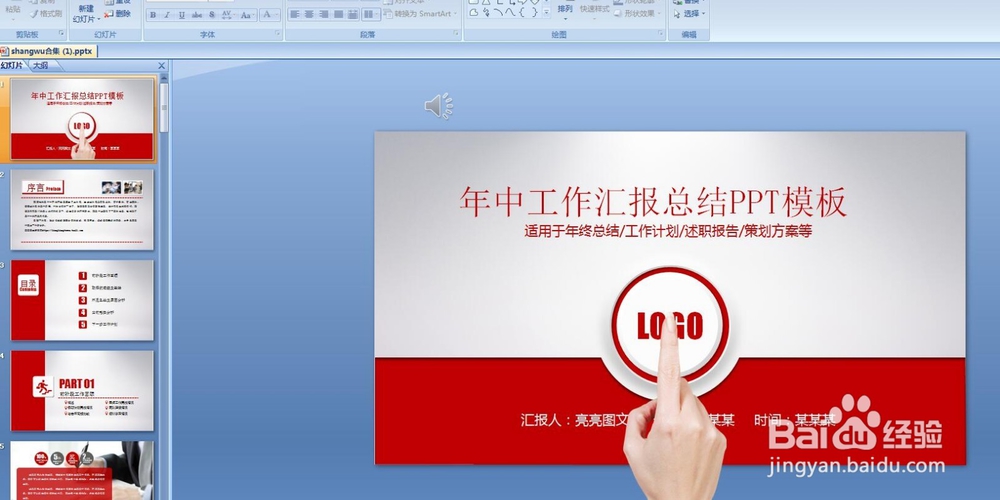The width and height of the screenshot is (1000, 500).
Task: Toggle bold formatting in the font group
Action: click(153, 15)
